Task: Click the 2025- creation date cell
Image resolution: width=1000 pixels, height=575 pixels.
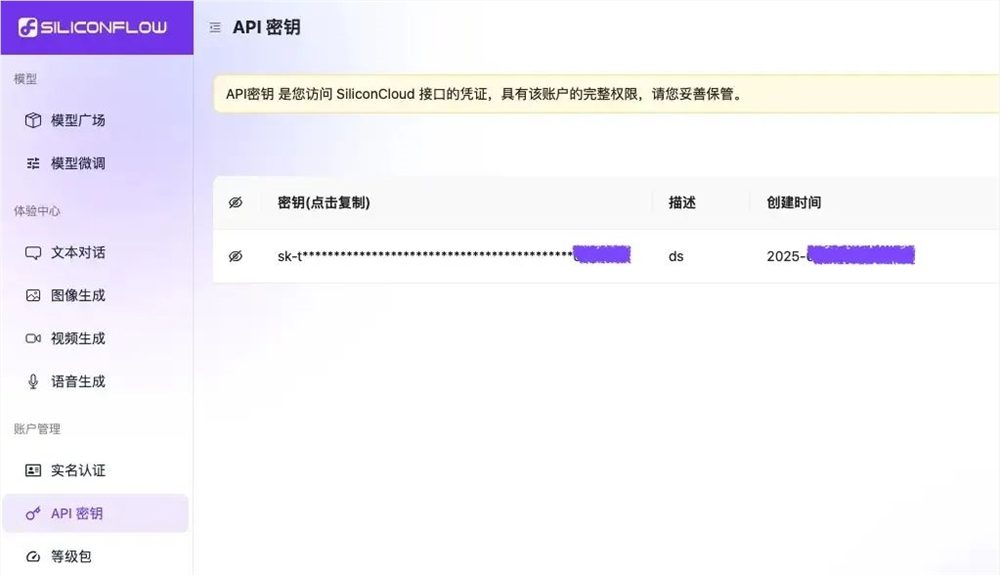Action: [x=841, y=256]
